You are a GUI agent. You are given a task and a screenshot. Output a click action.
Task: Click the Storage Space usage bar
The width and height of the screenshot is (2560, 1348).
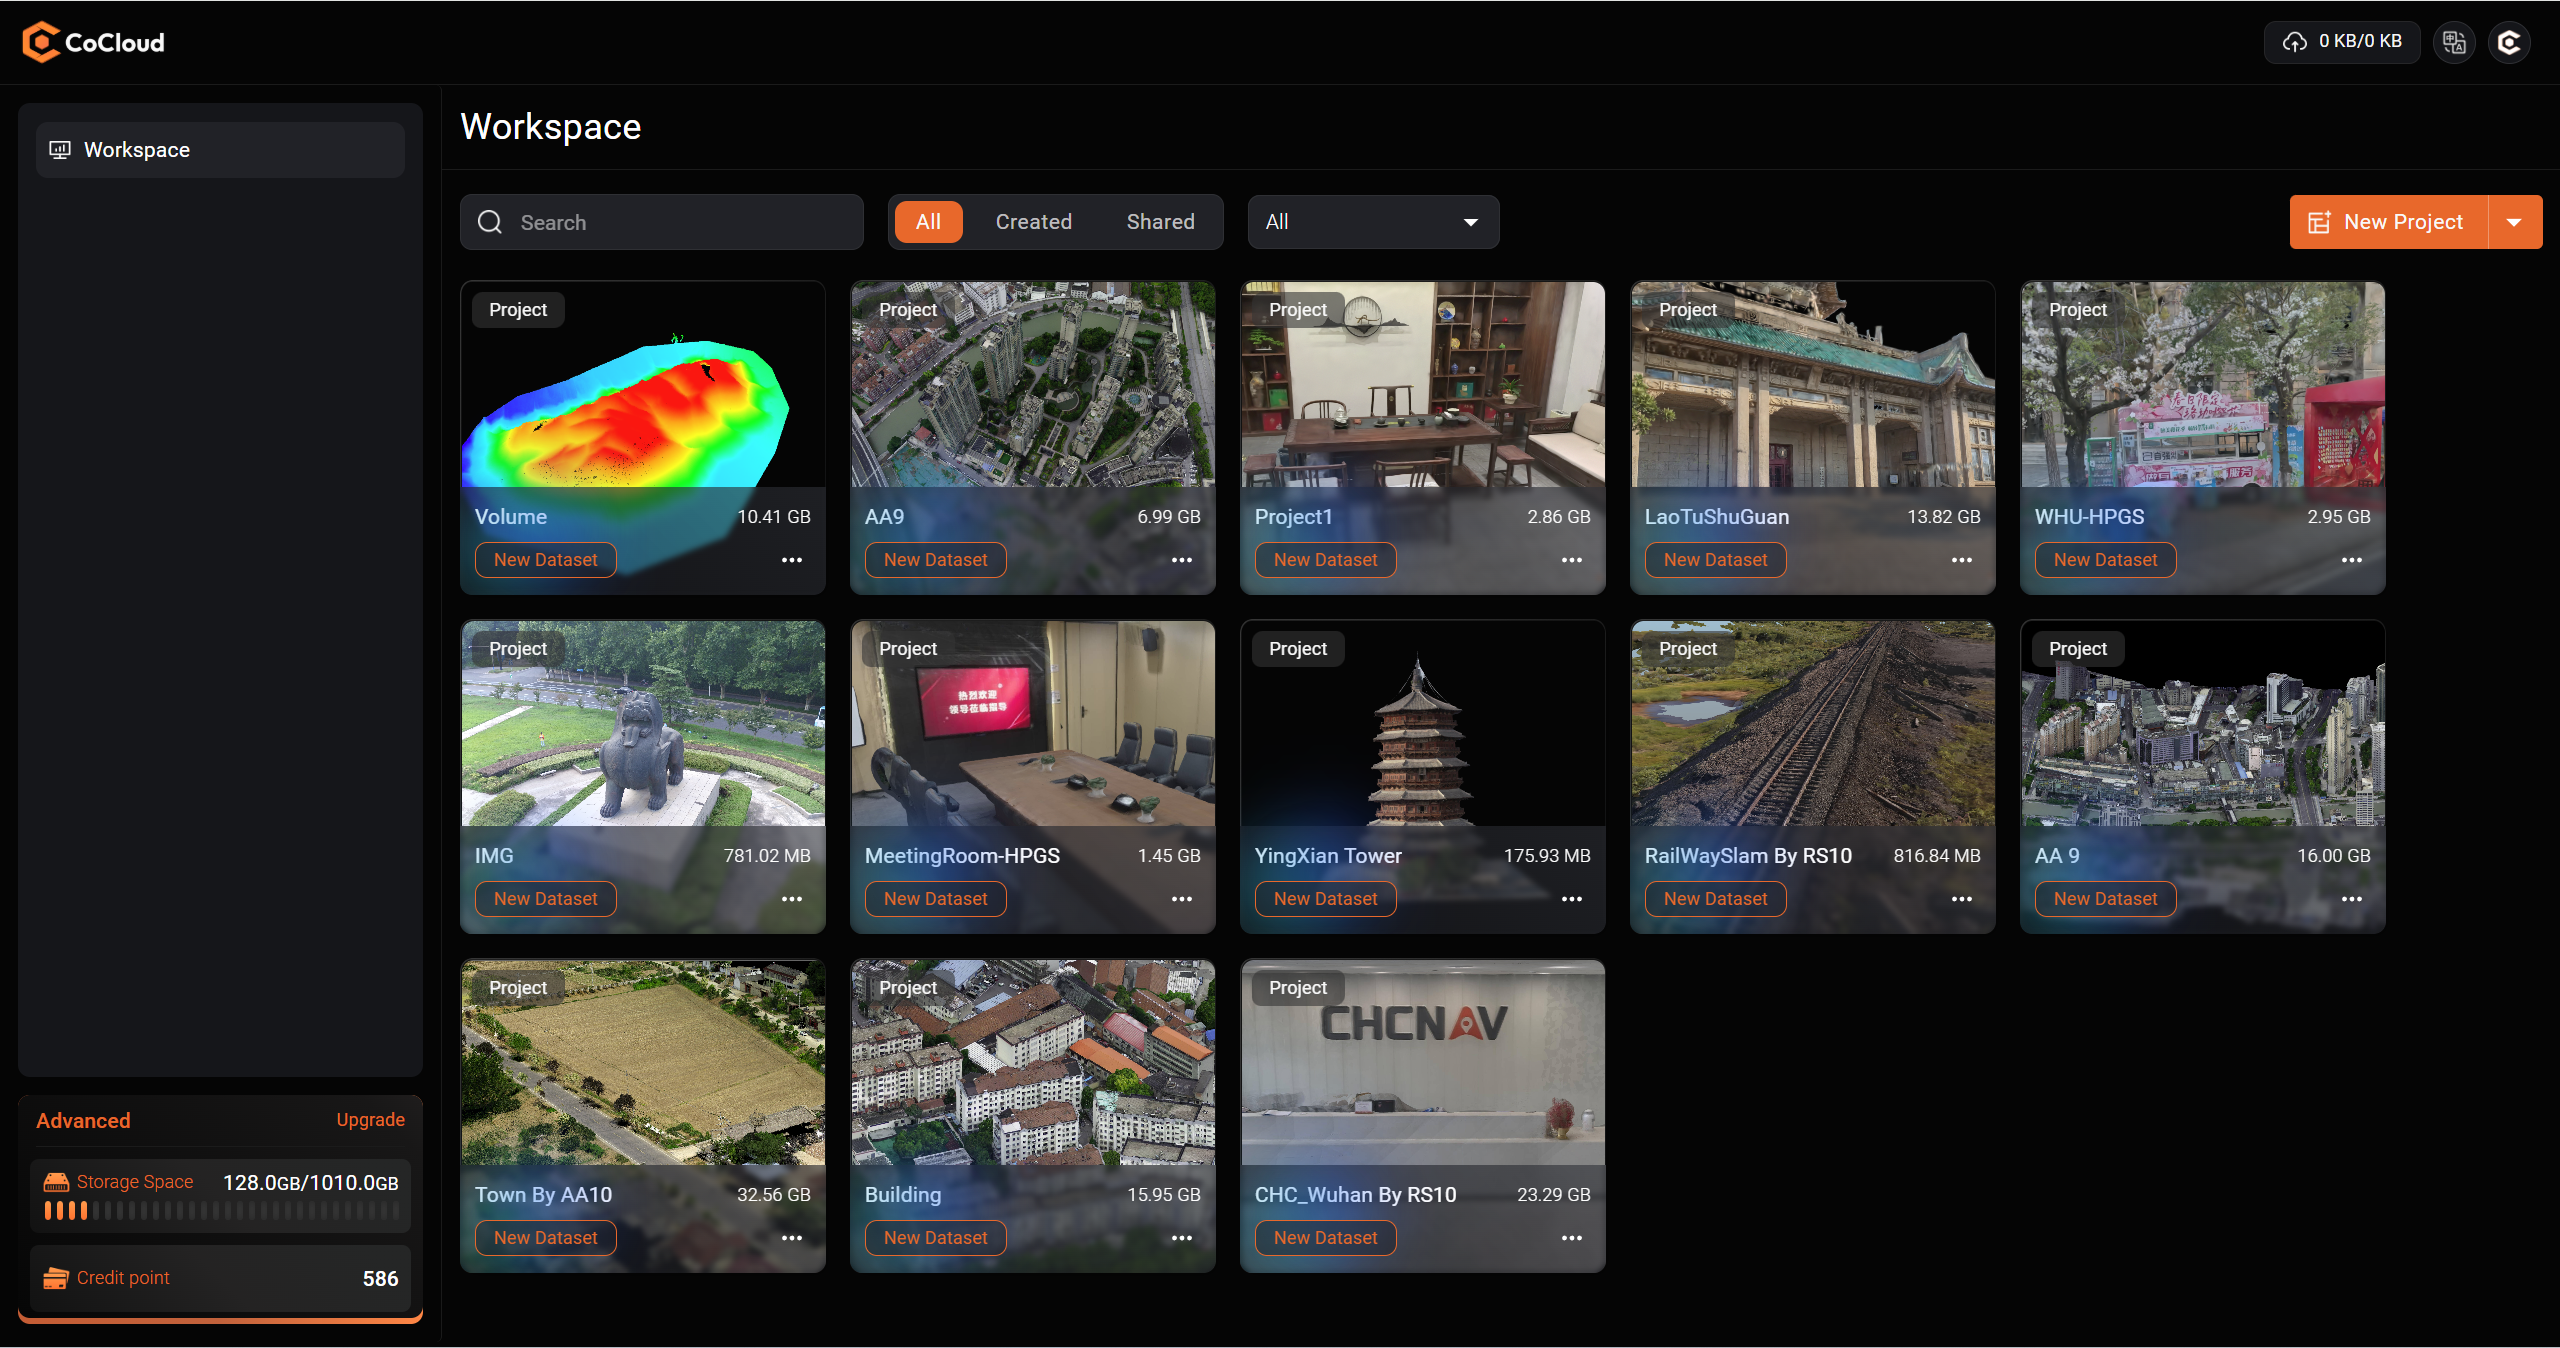click(x=220, y=1209)
